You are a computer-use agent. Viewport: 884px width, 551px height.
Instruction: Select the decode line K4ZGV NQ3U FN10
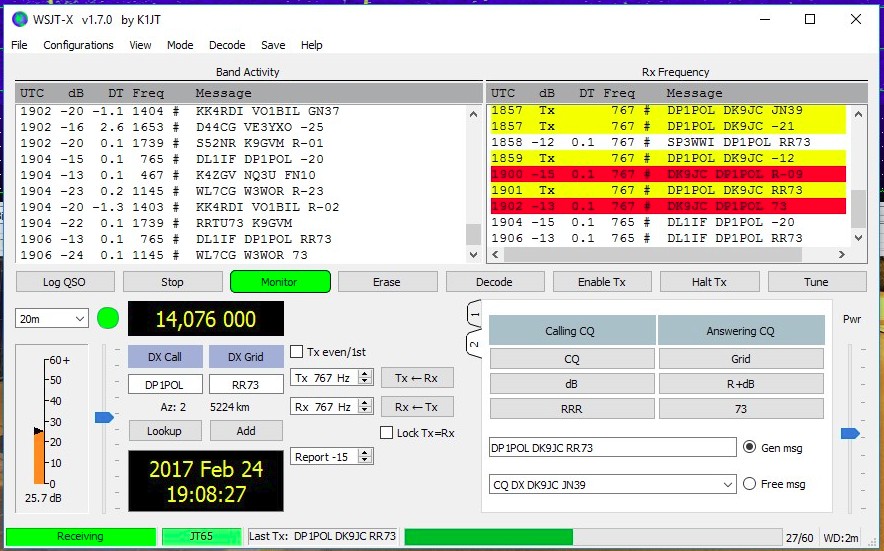243,175
